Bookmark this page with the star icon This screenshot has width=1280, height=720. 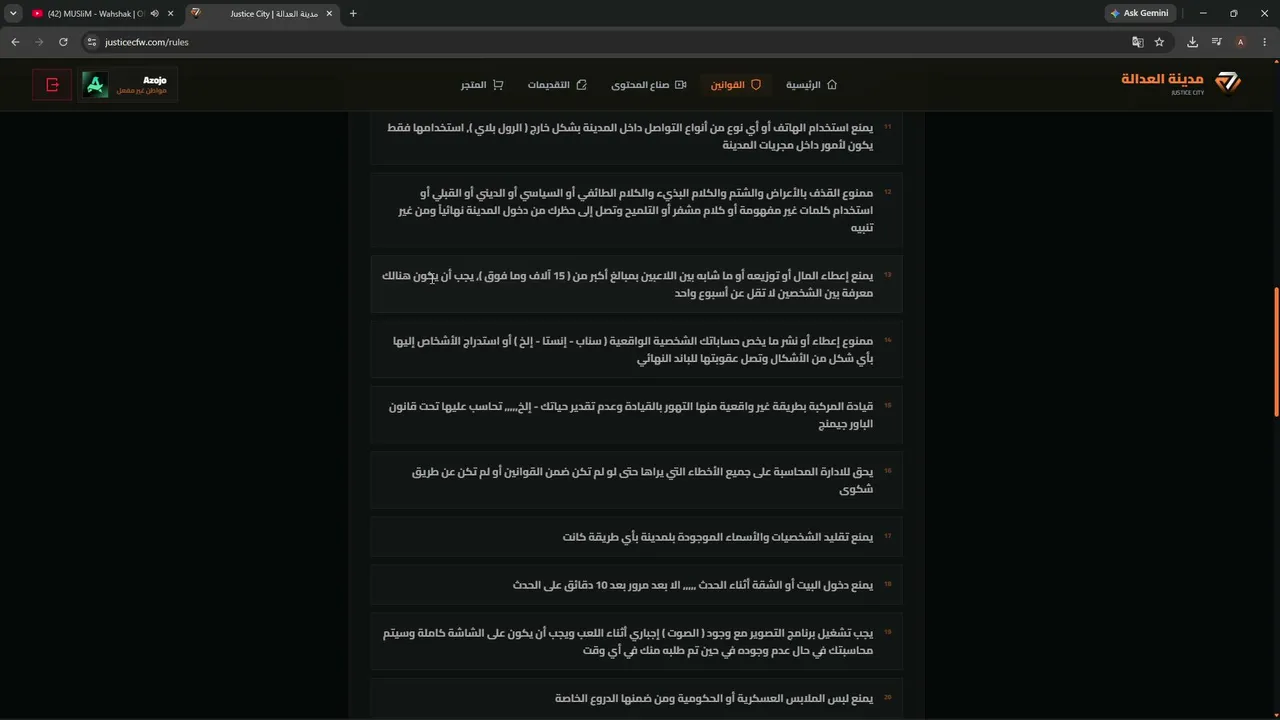coord(1159,42)
